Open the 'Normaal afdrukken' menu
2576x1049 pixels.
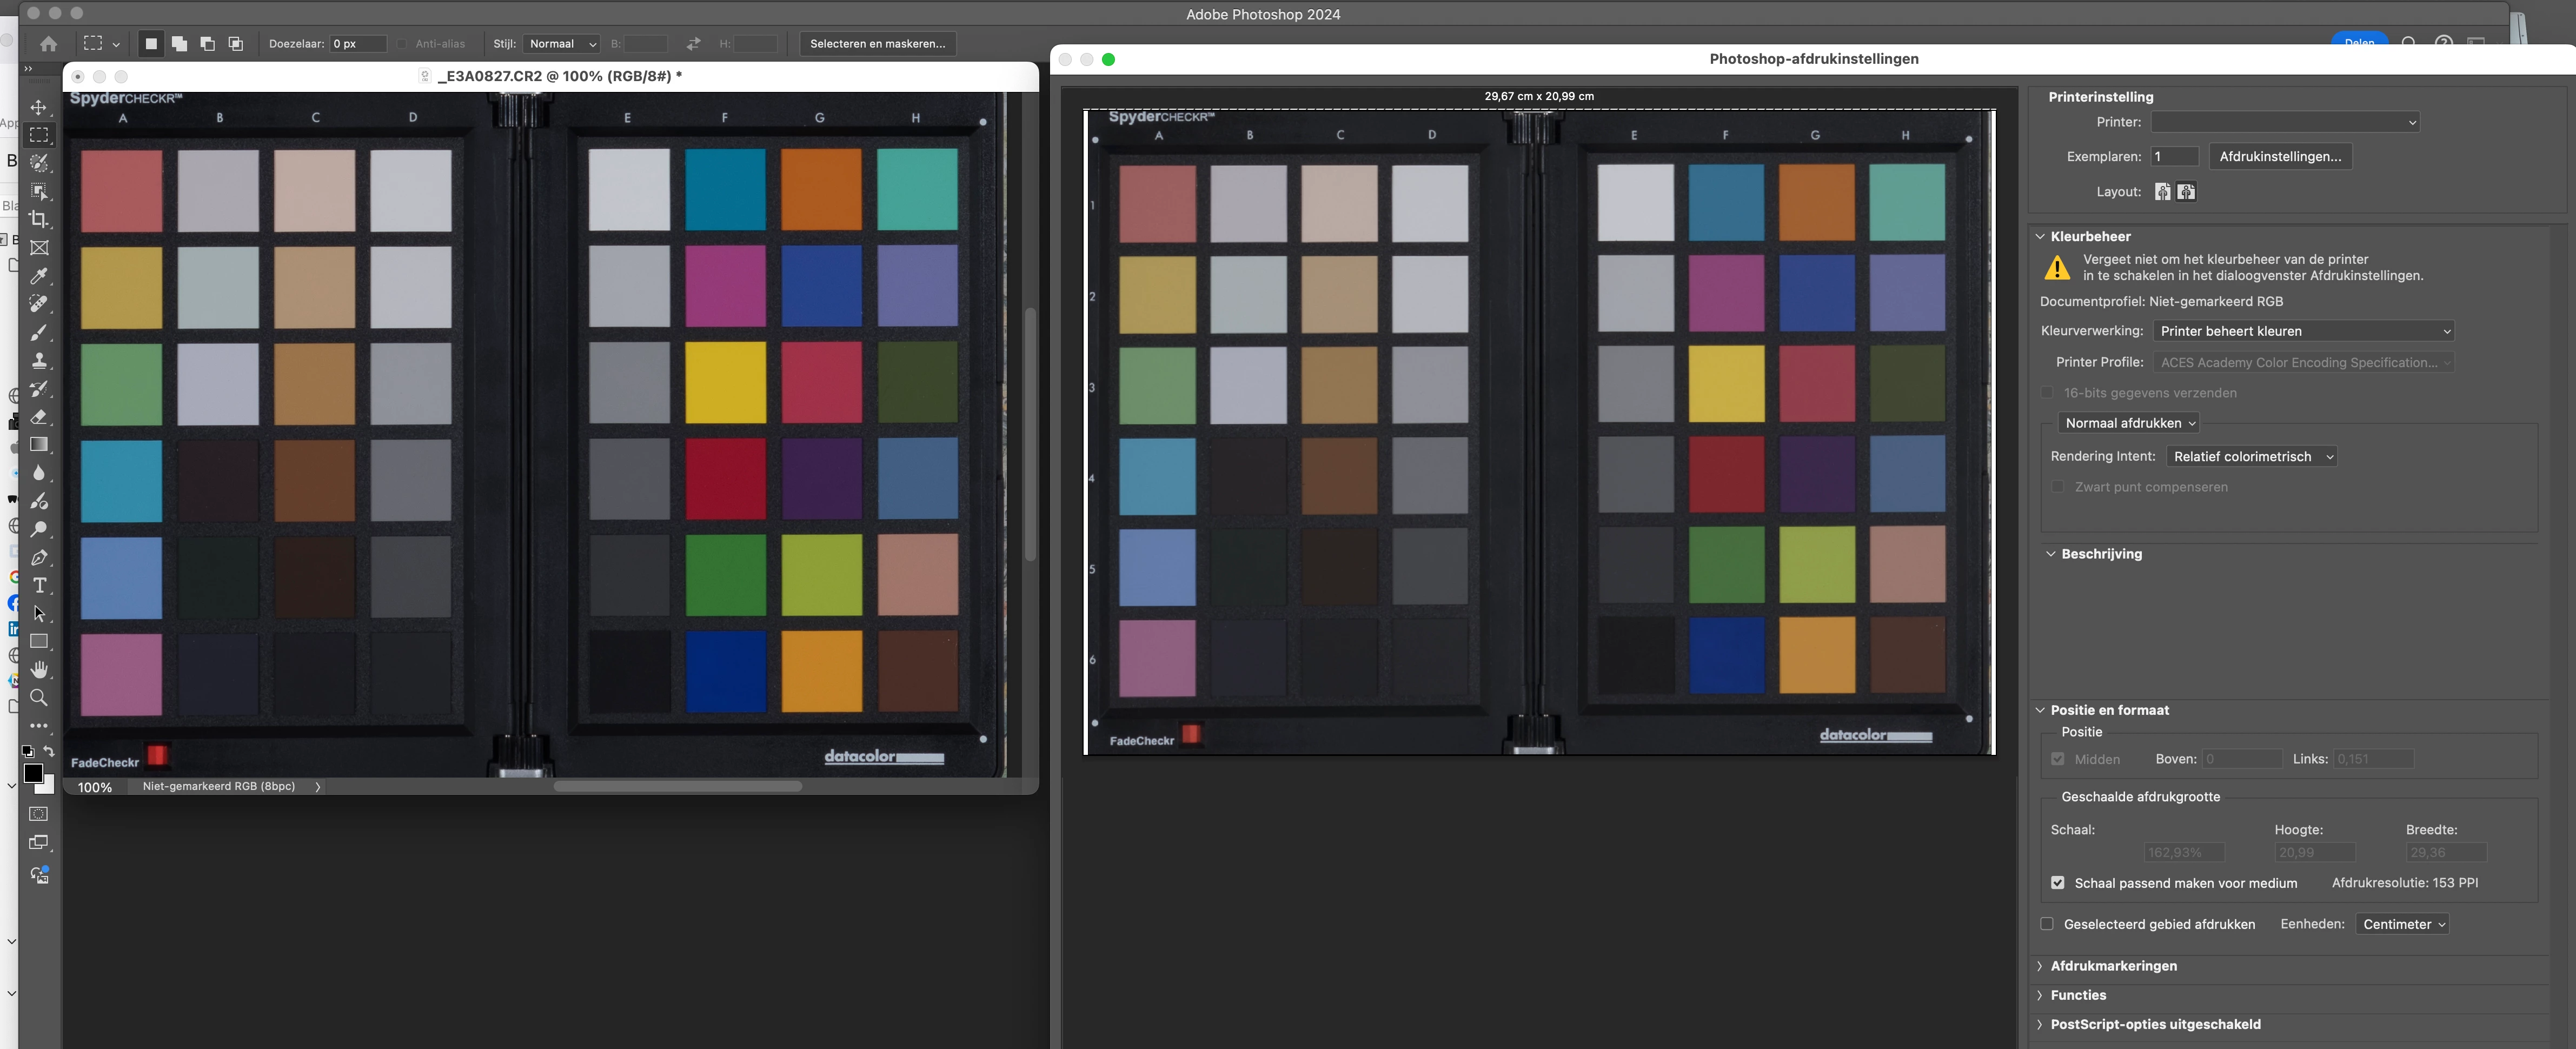pos(2129,423)
